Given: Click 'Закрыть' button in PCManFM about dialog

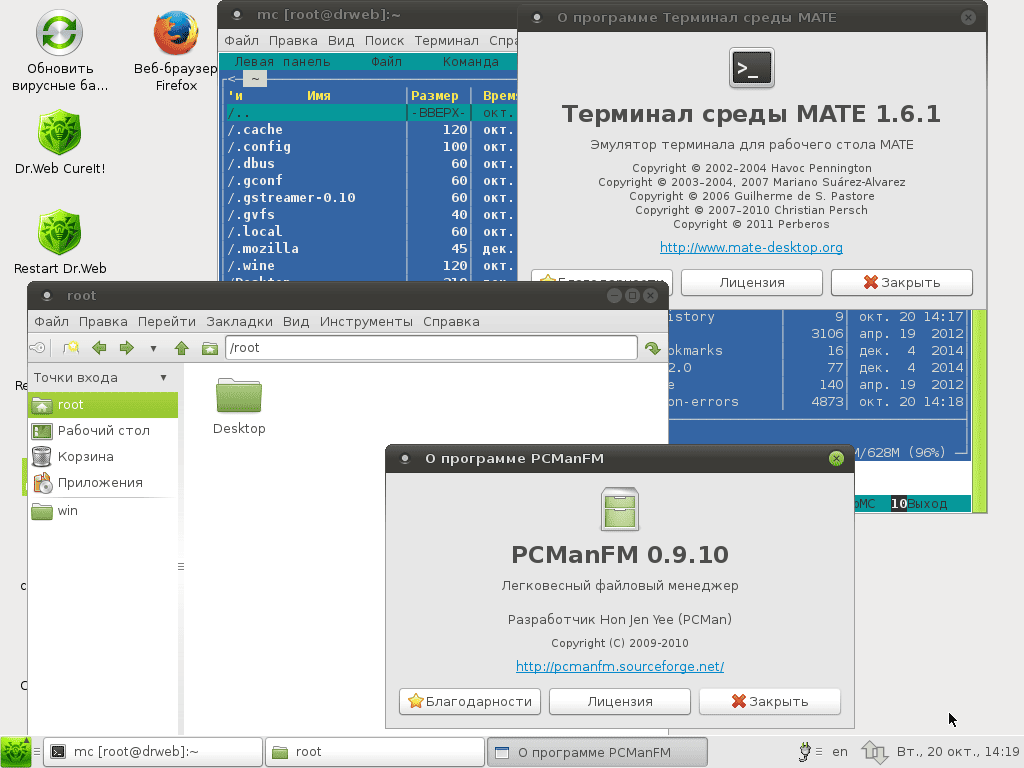Looking at the screenshot, I should click(770, 701).
